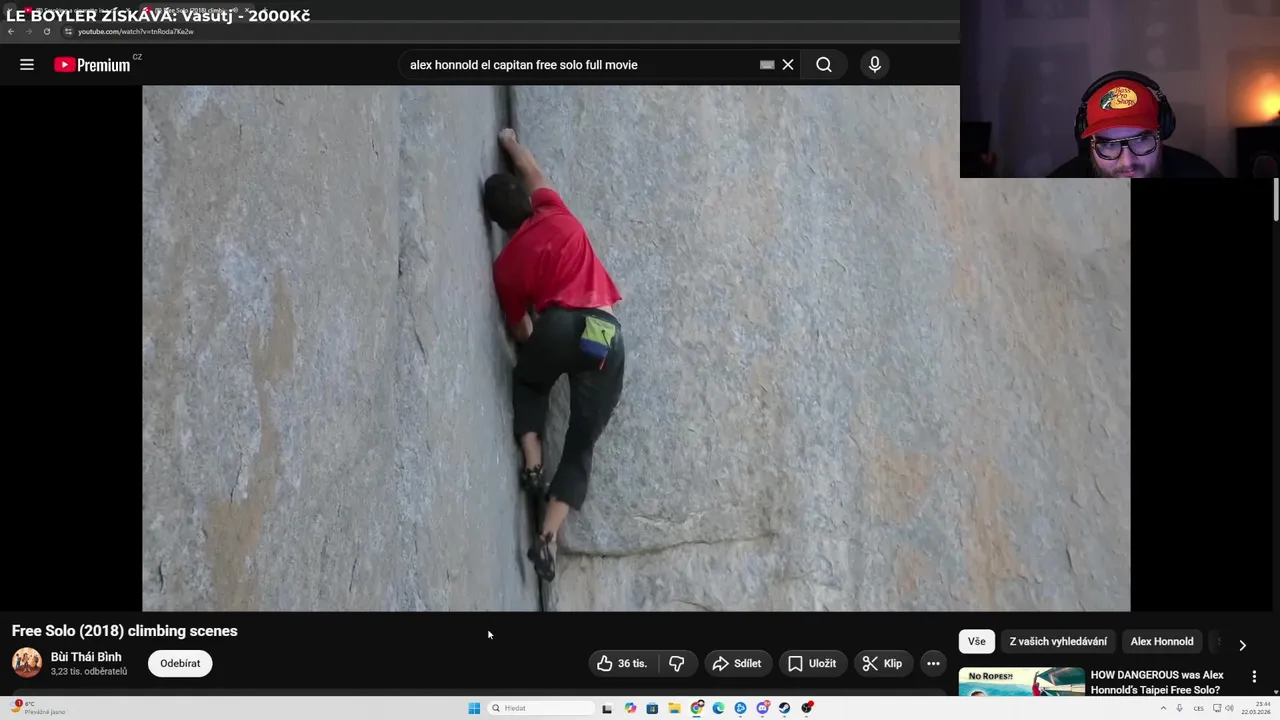Like the video with thumbs up
This screenshot has height=720, width=1280.
622,663
